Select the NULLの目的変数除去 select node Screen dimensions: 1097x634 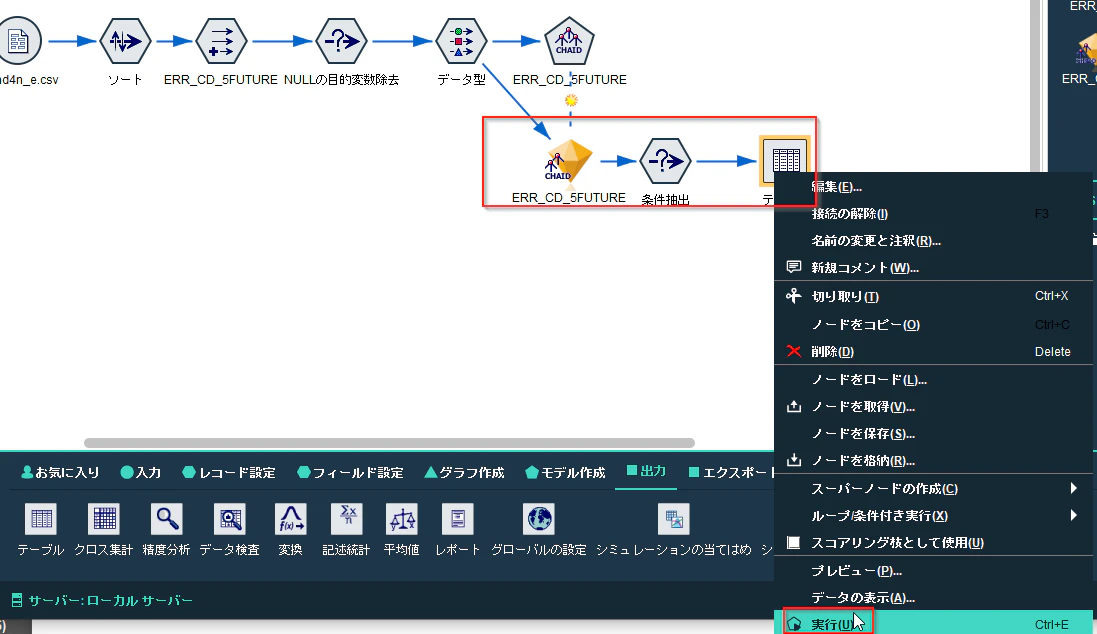pos(341,41)
